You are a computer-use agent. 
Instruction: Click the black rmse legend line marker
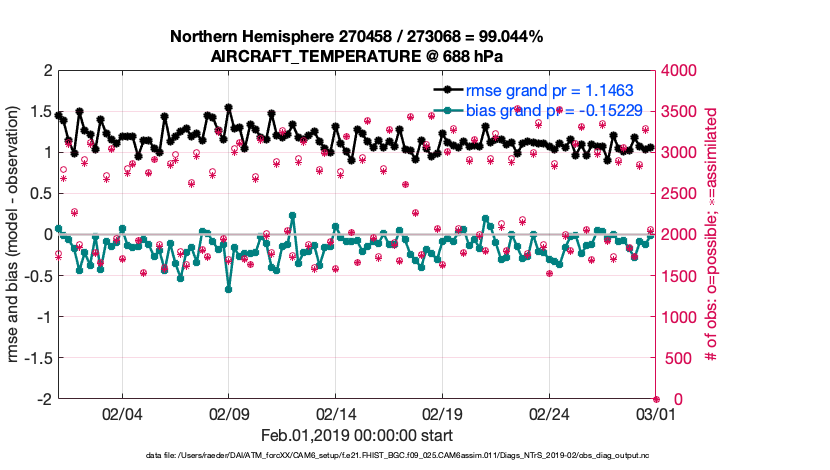[446, 90]
